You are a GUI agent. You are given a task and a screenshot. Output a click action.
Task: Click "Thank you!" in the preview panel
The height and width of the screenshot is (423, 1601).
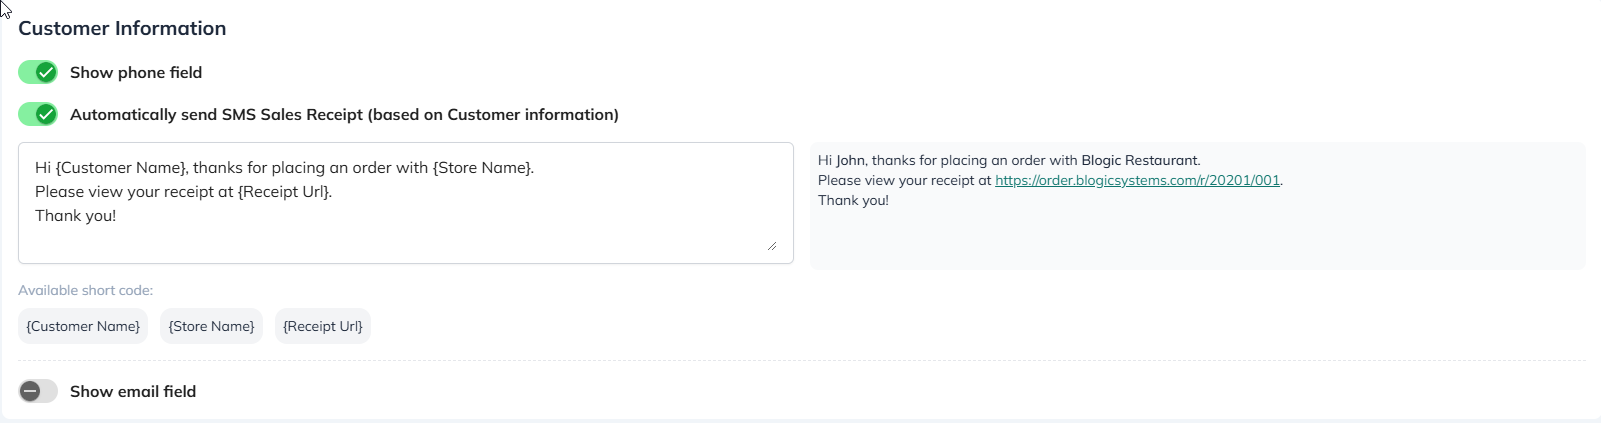coord(853,201)
